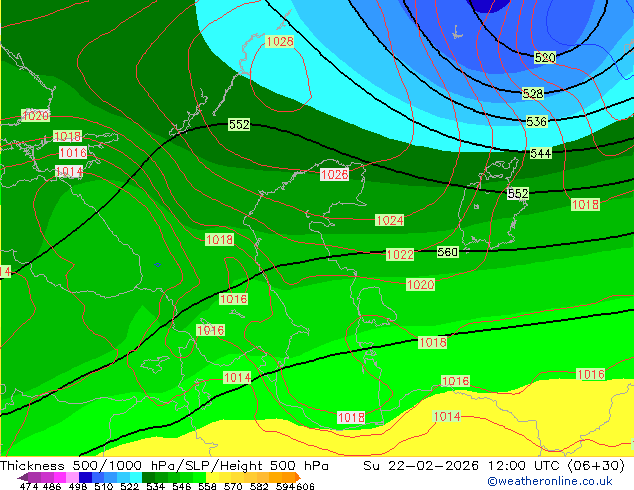Click the 510 legend value

pos(104,486)
